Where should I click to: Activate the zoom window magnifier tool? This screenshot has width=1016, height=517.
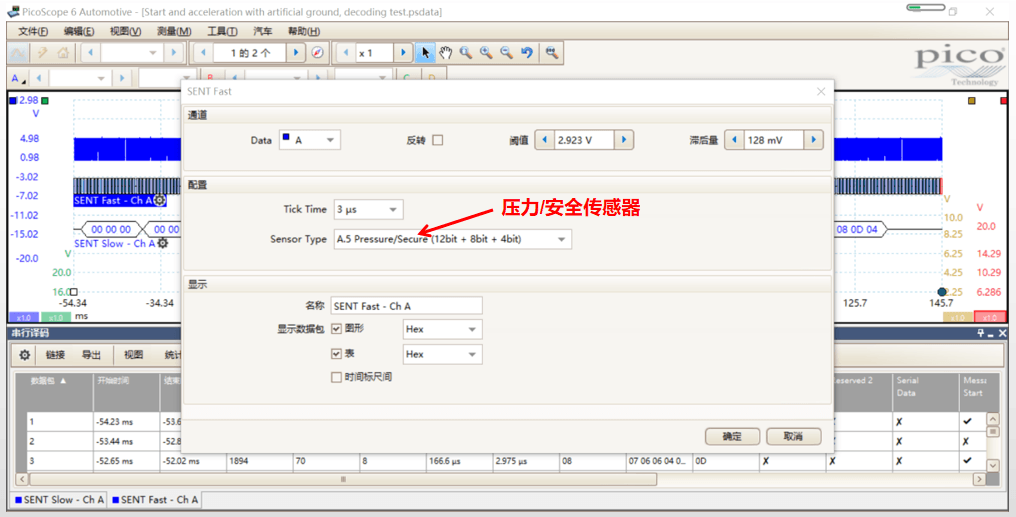point(465,52)
